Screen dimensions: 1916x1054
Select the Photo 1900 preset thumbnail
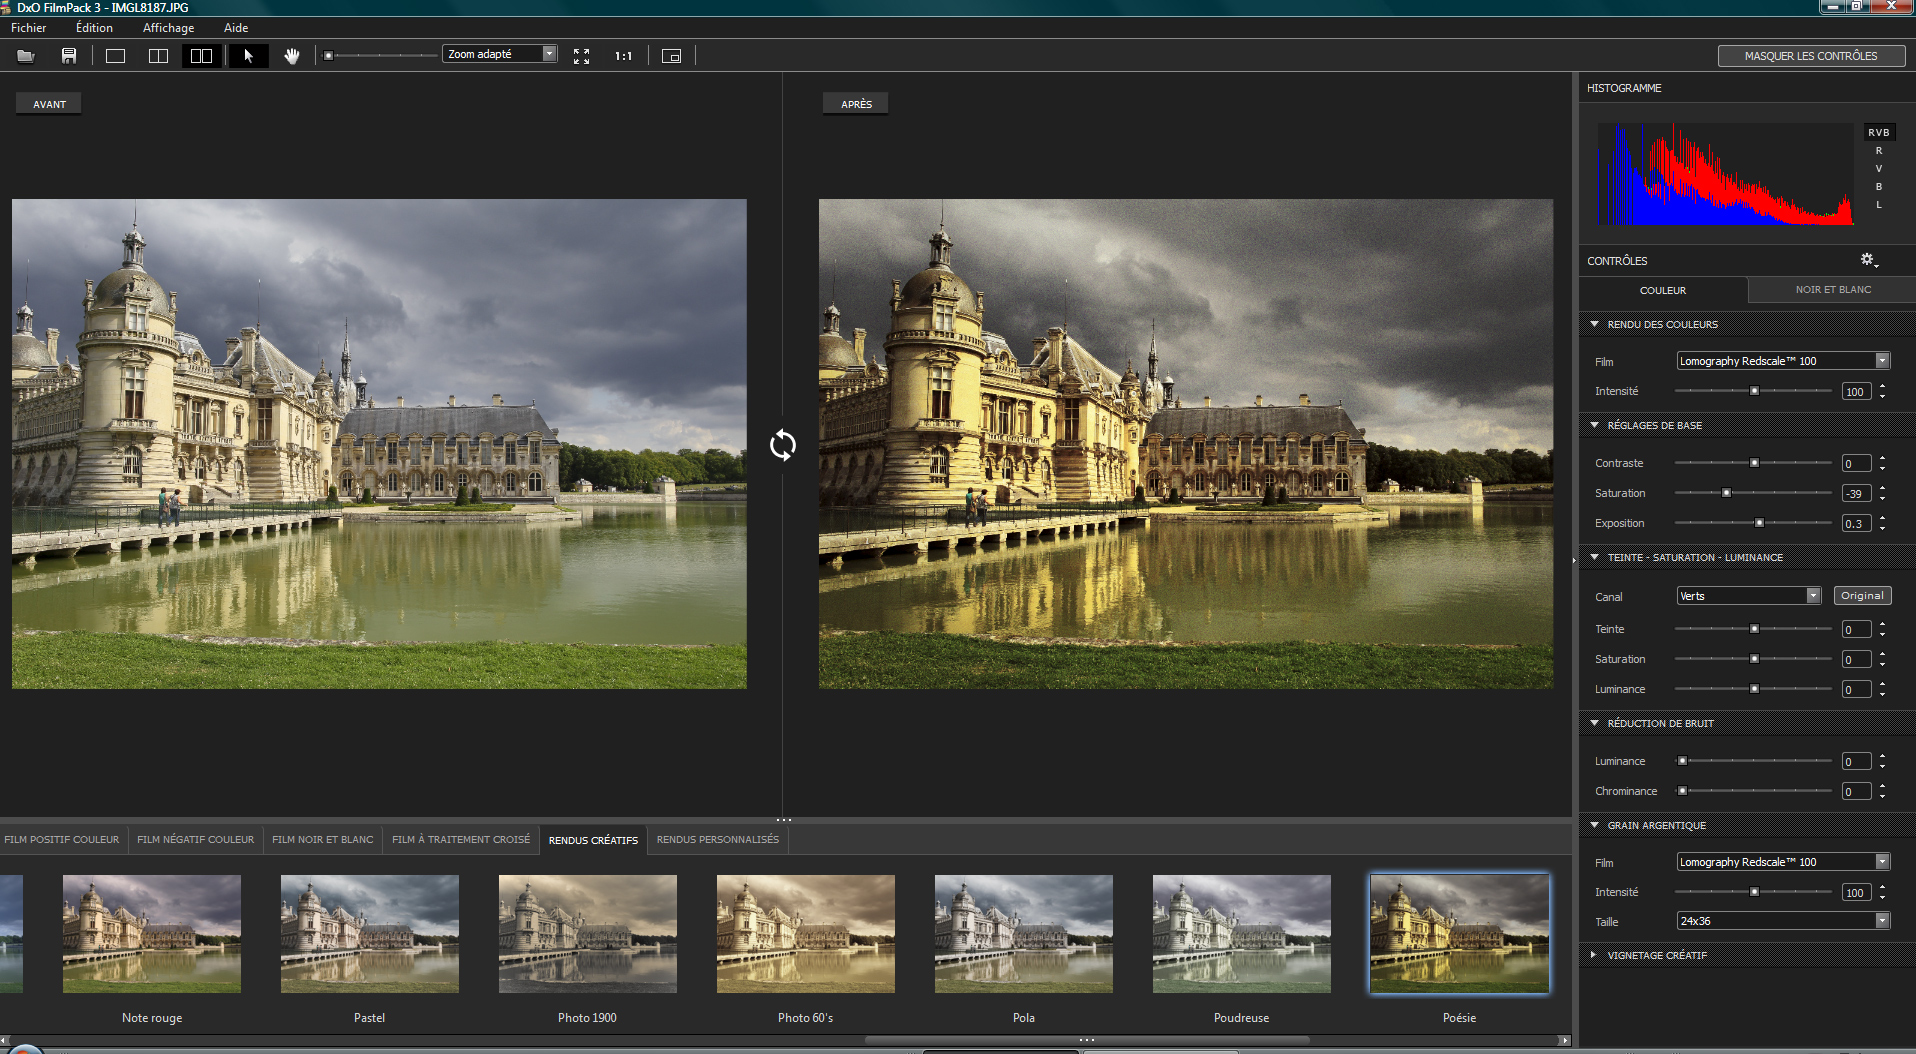[588, 934]
